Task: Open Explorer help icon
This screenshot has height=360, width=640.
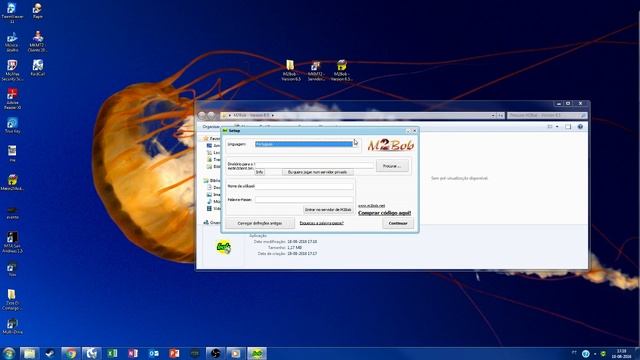Action: (x=580, y=127)
